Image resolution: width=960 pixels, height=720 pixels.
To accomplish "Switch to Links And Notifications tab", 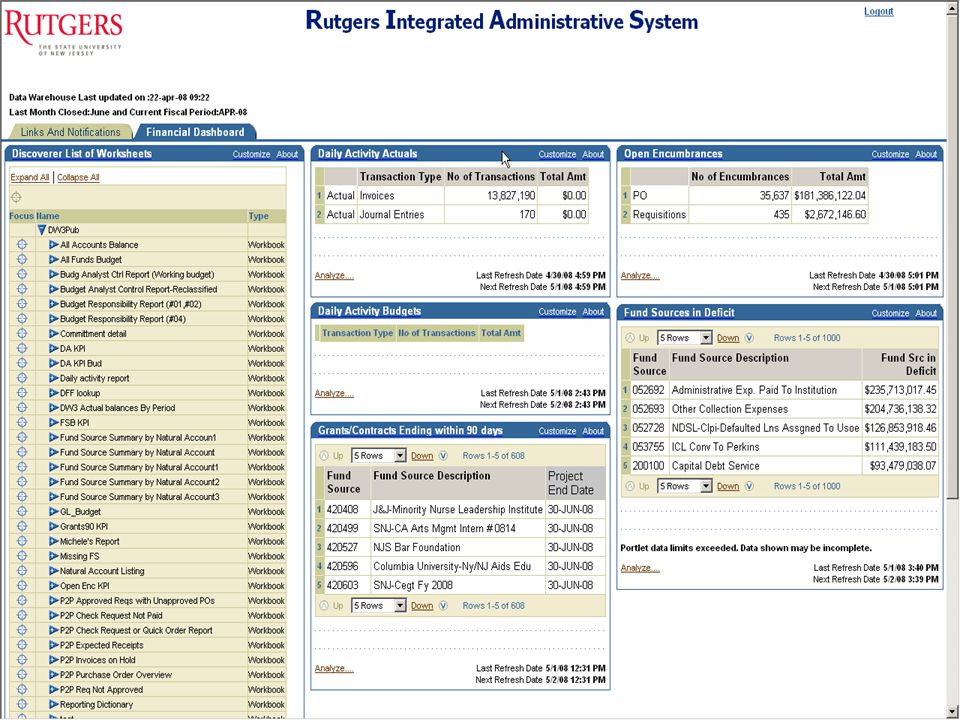I will (70, 132).
